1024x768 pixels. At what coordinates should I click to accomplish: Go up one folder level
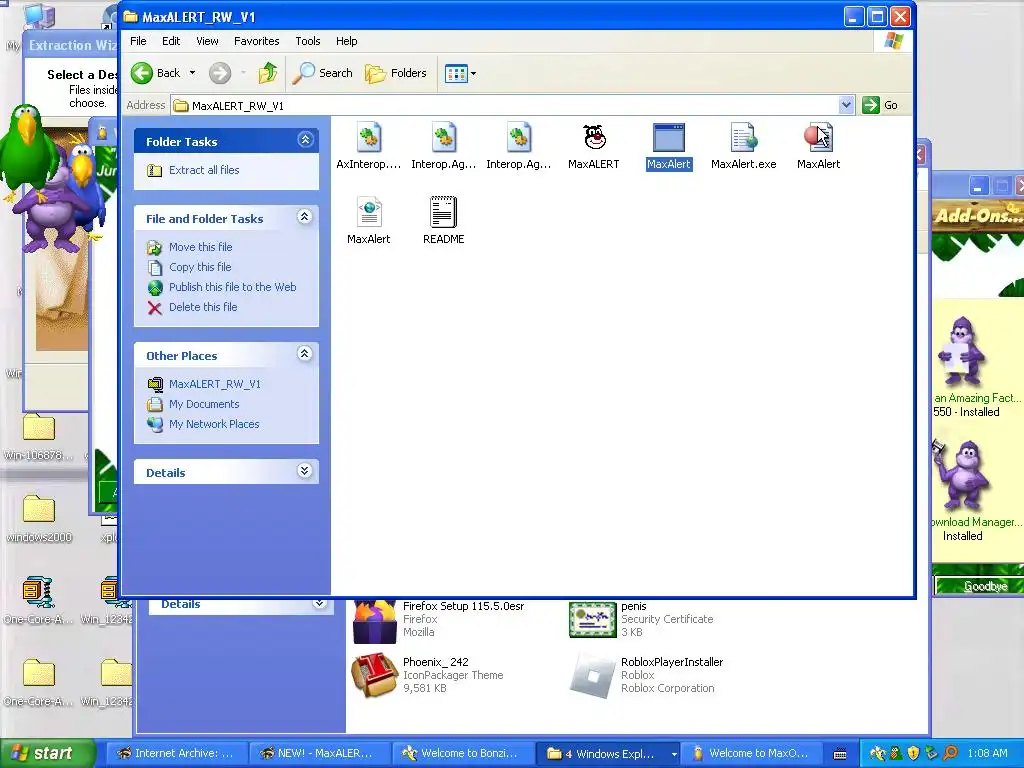pyautogui.click(x=268, y=73)
